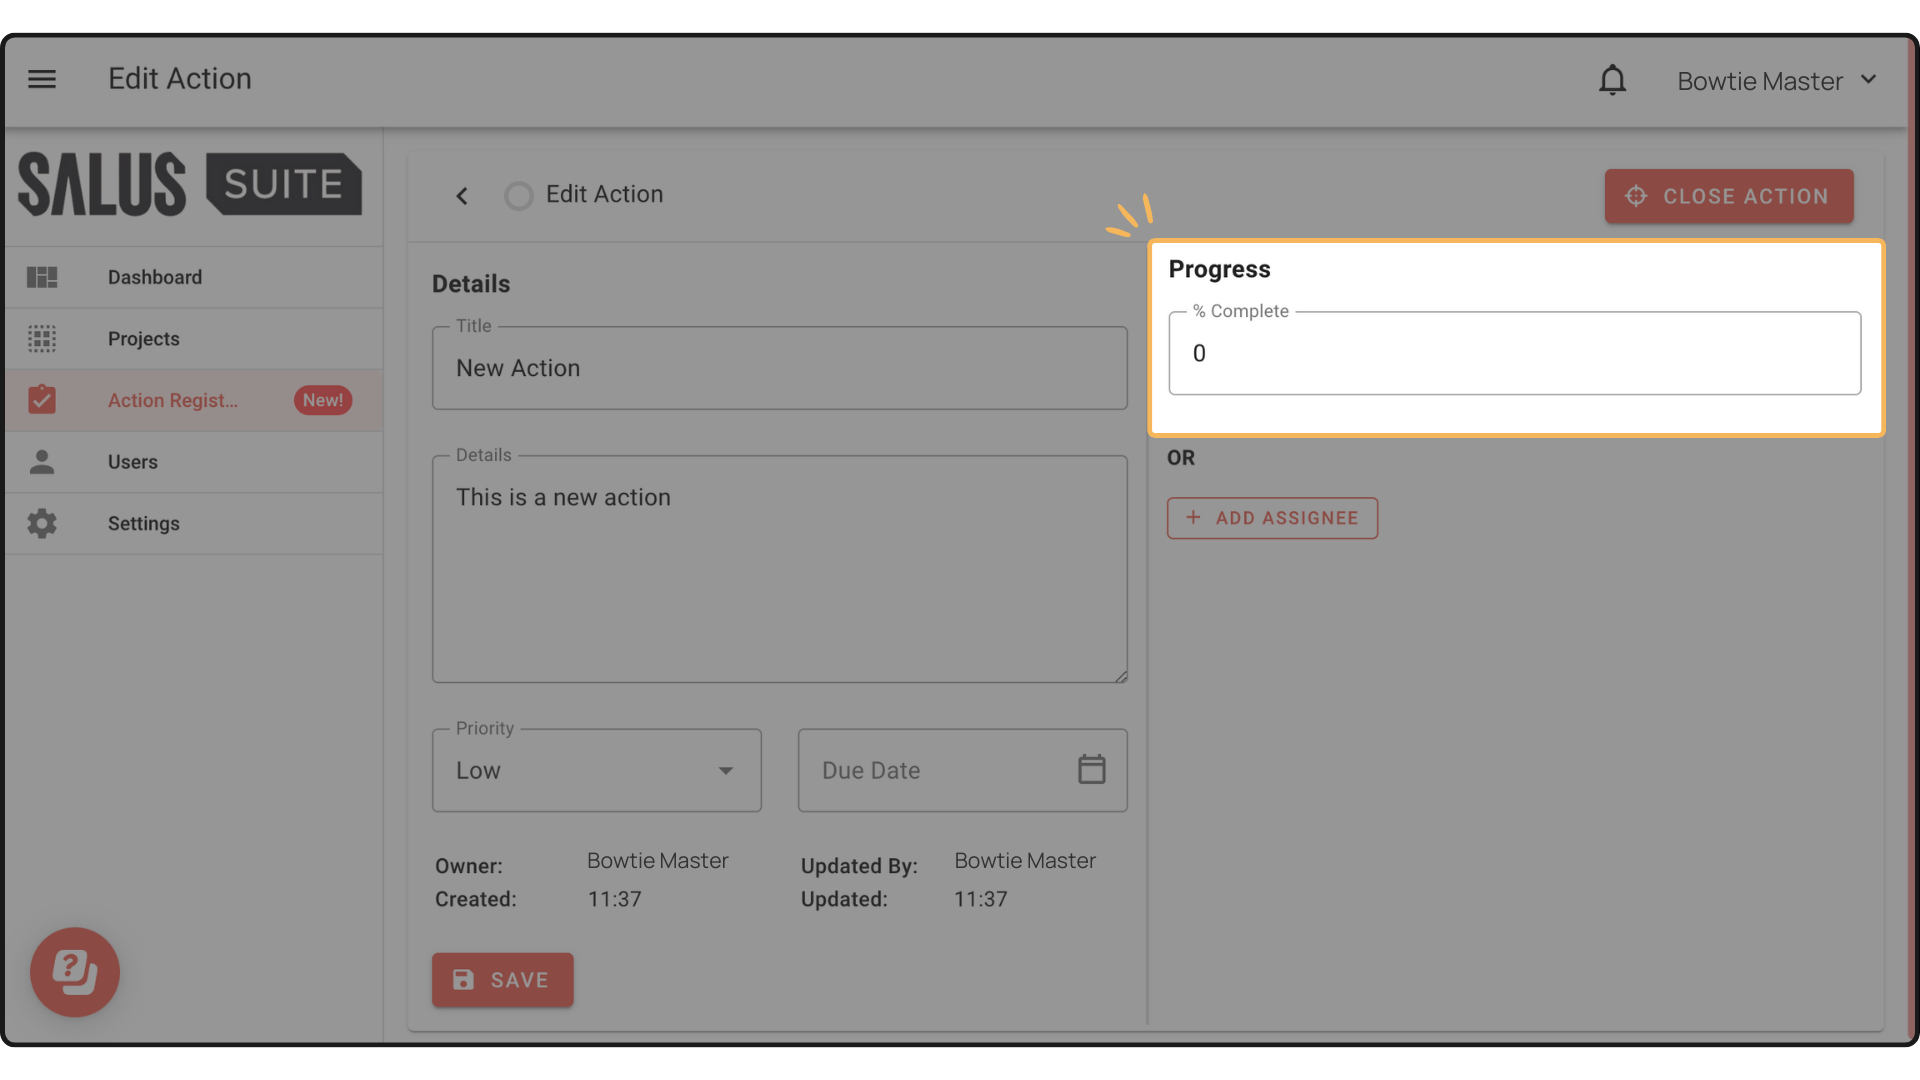This screenshot has height=1080, width=1920.
Task: Open the hamburger navigation menu
Action: pos(42,79)
